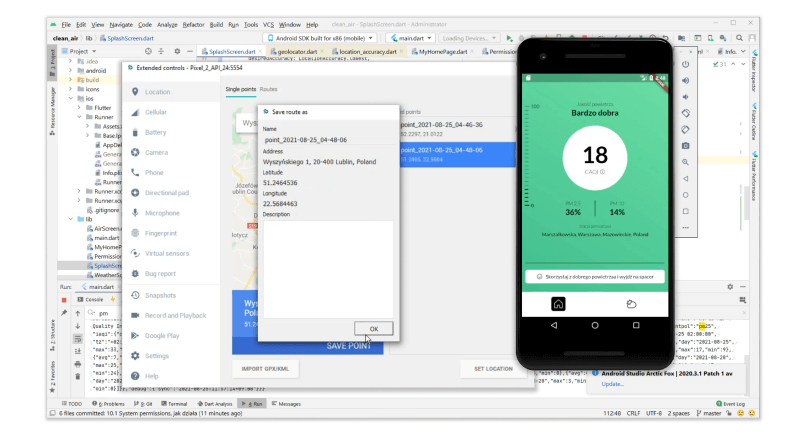
Task: Switch to the Routes tab
Action: pyautogui.click(x=268, y=89)
